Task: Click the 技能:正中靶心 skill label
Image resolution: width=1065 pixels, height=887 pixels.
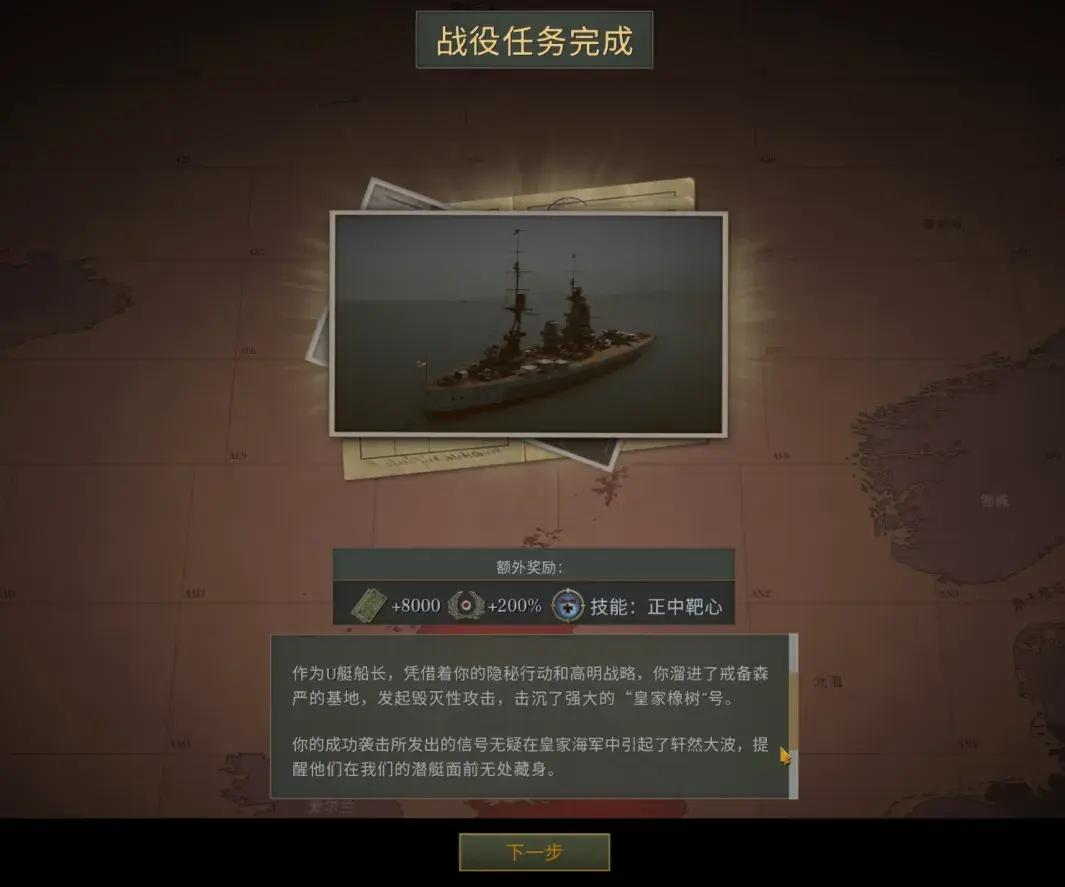Action: [656, 606]
